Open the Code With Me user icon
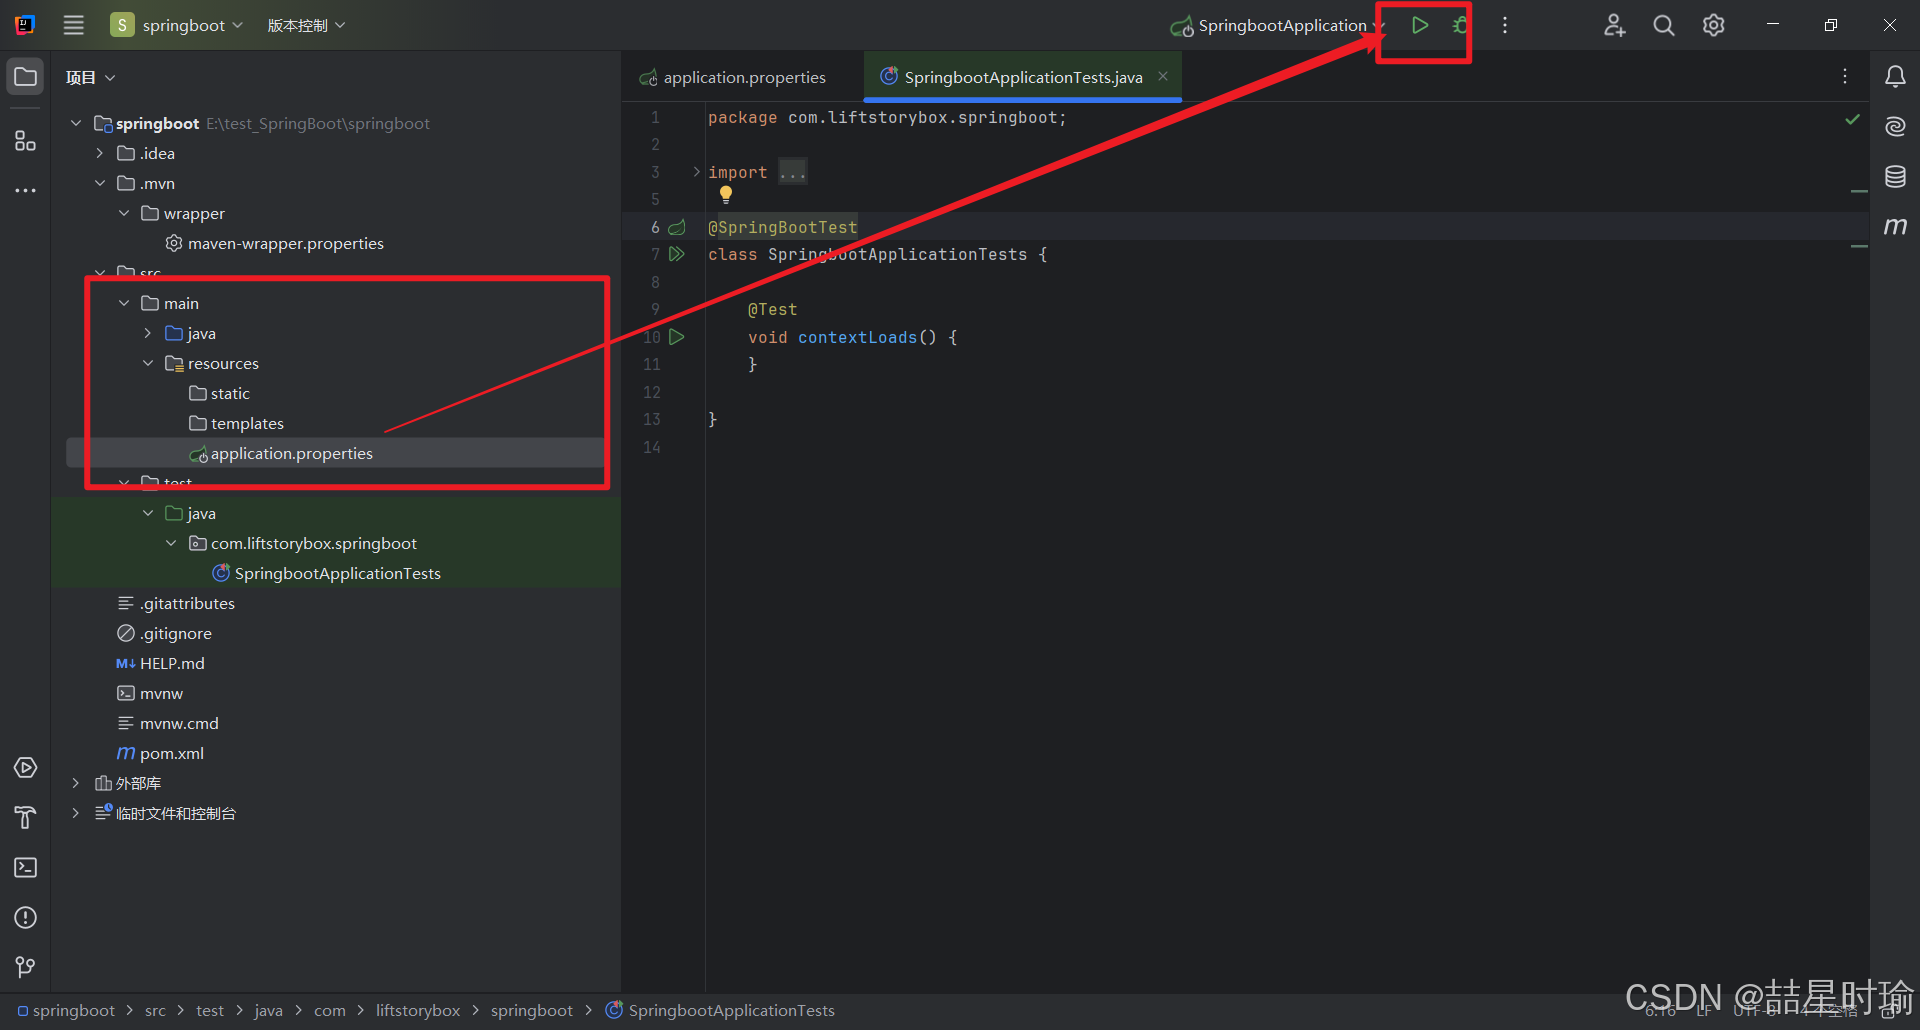The height and width of the screenshot is (1030, 1920). (x=1615, y=25)
